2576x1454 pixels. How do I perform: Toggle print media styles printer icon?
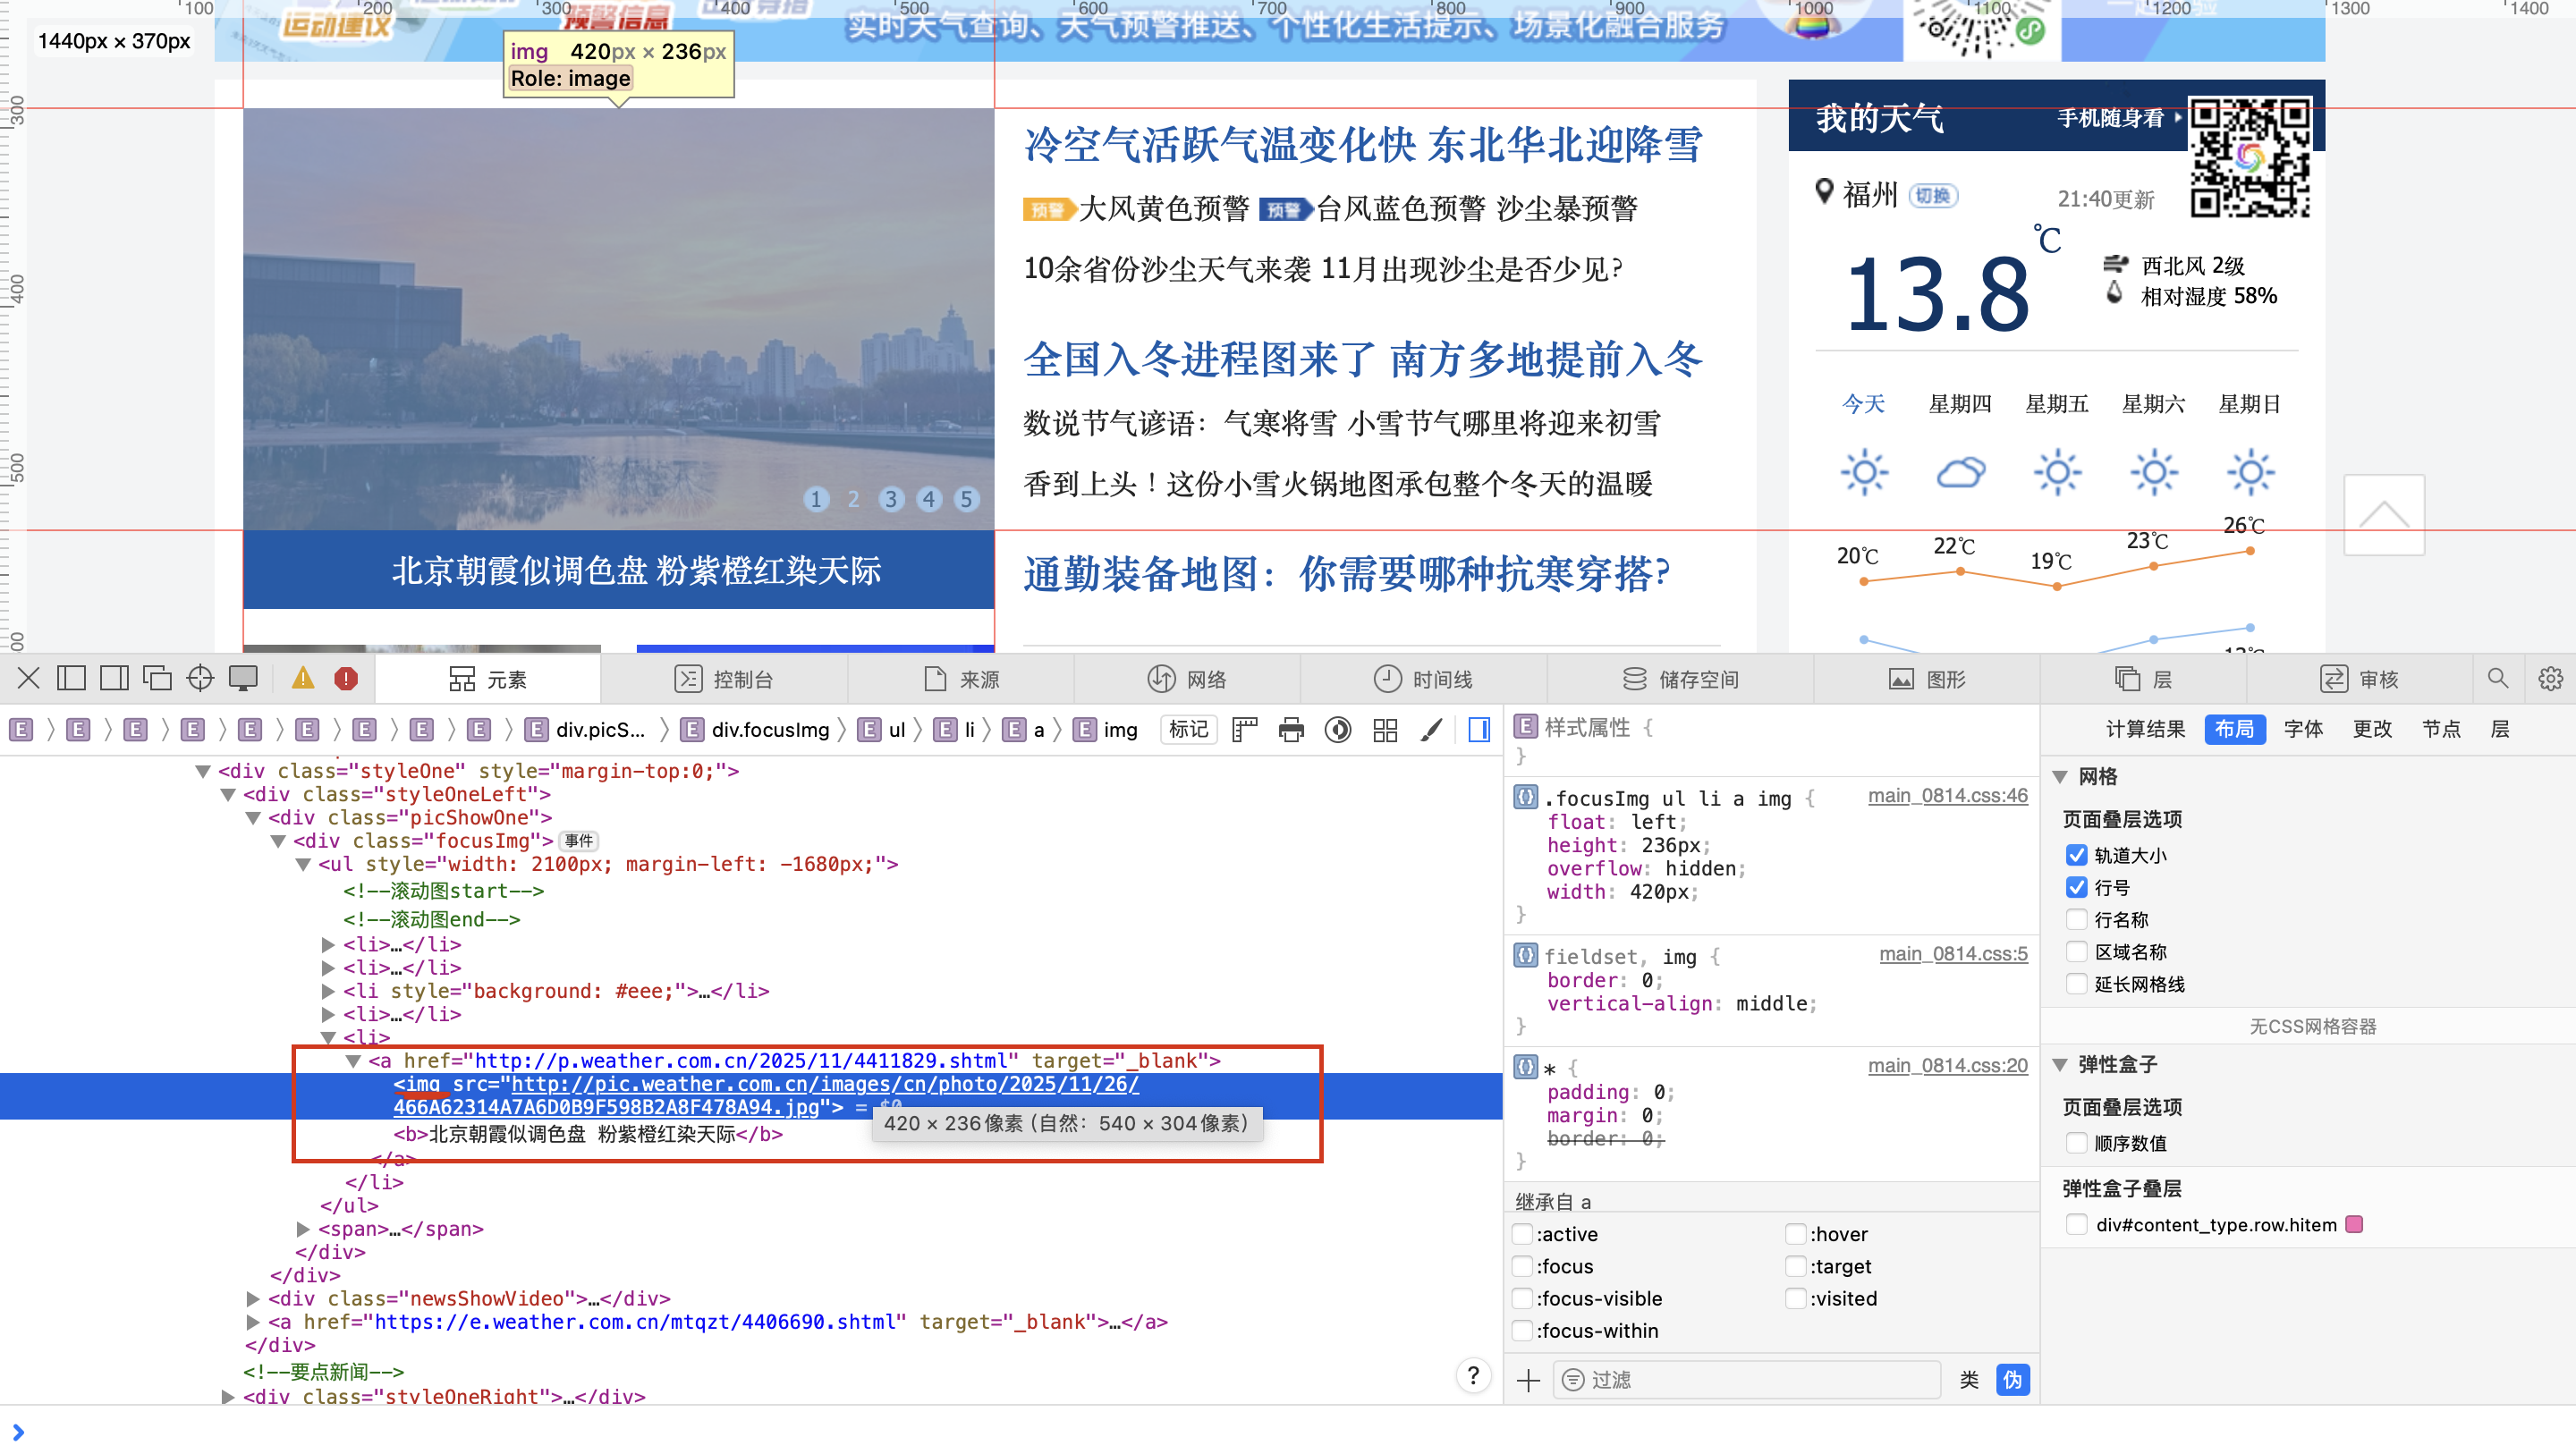point(1291,730)
